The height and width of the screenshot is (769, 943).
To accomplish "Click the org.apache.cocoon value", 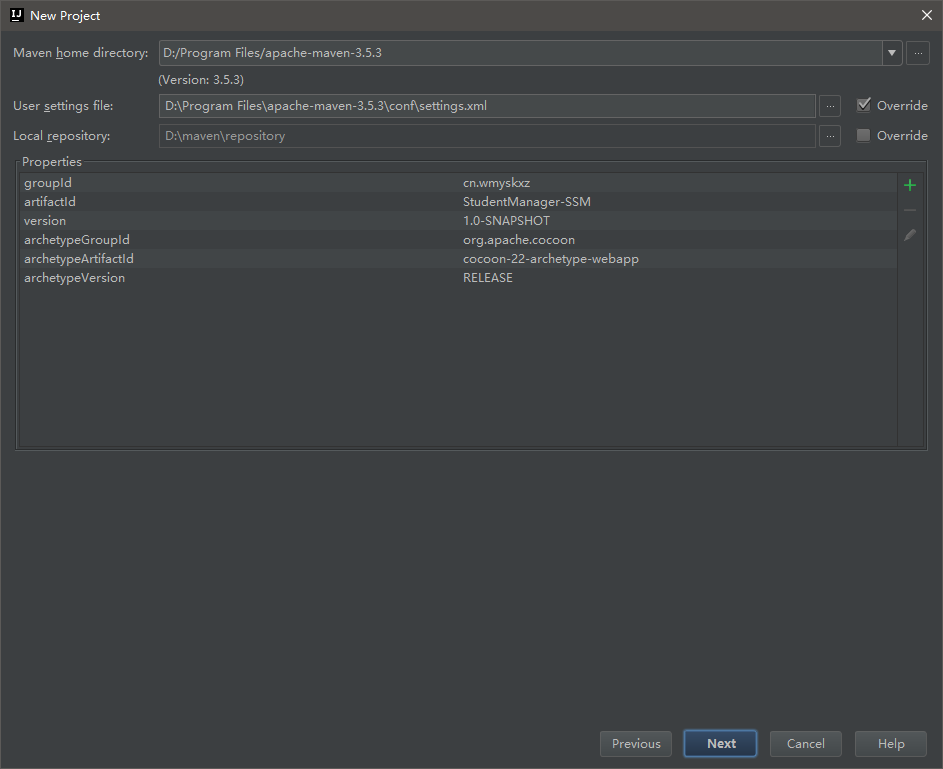I will (518, 240).
